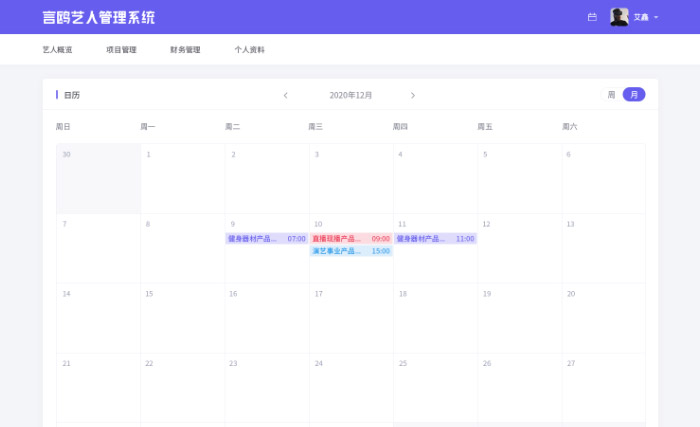Click the calendar icon in the header
Viewport: 700px width, 427px height.
(592, 17)
